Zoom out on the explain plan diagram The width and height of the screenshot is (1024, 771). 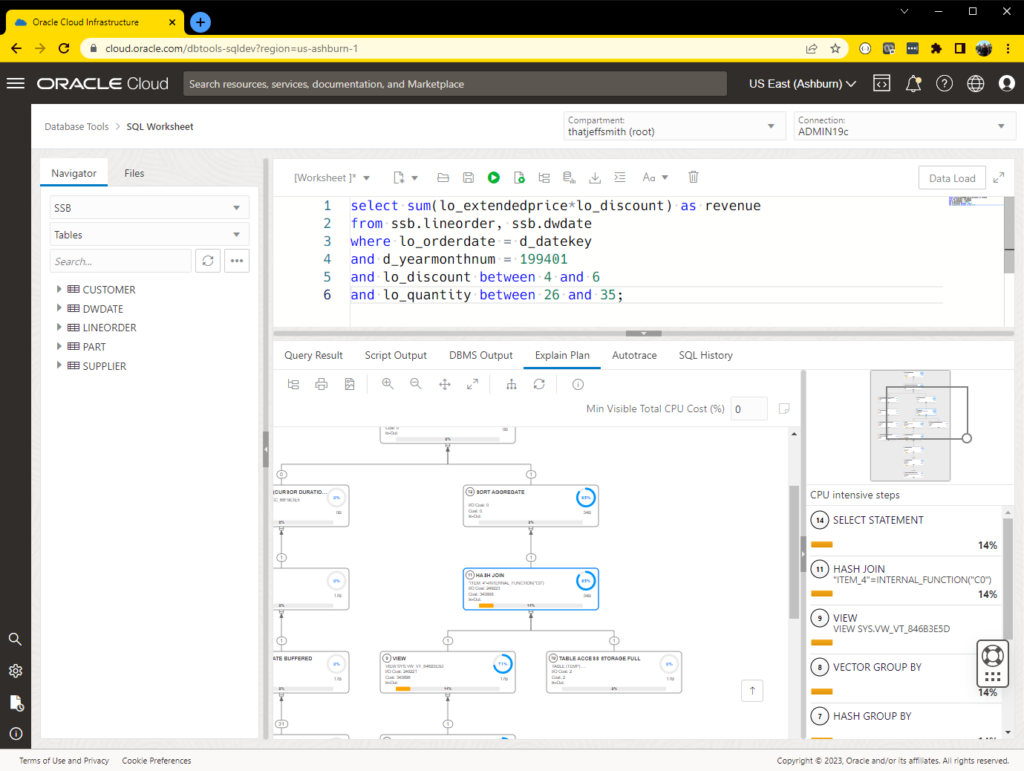point(415,384)
